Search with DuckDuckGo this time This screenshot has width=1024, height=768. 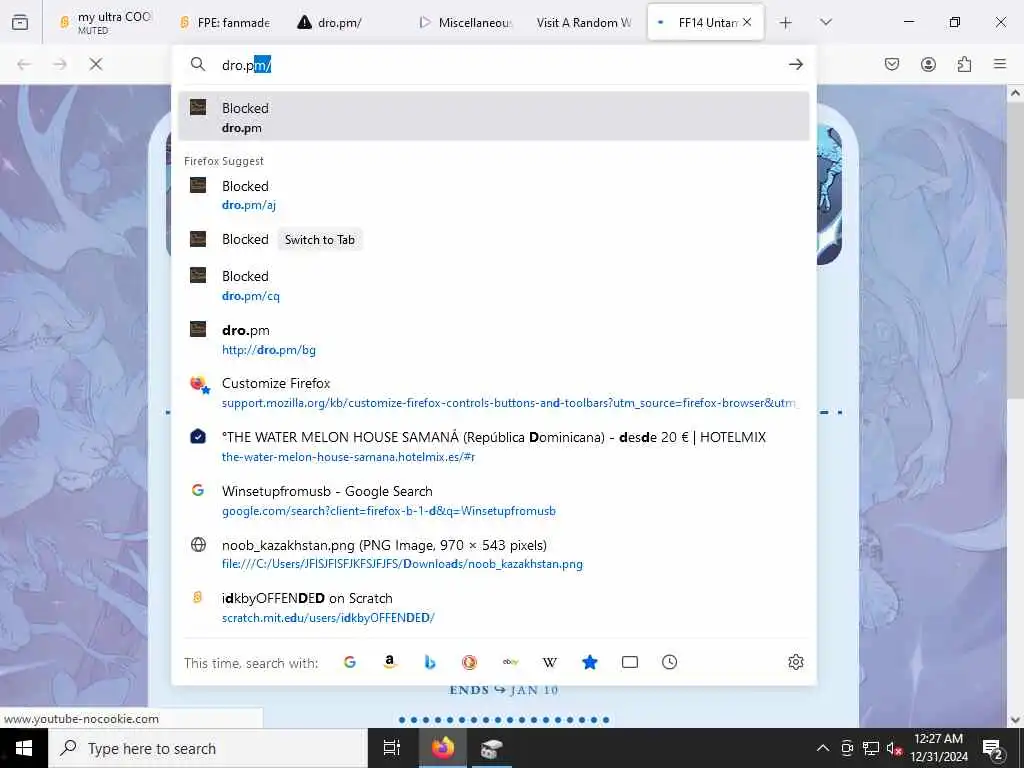pyautogui.click(x=470, y=662)
